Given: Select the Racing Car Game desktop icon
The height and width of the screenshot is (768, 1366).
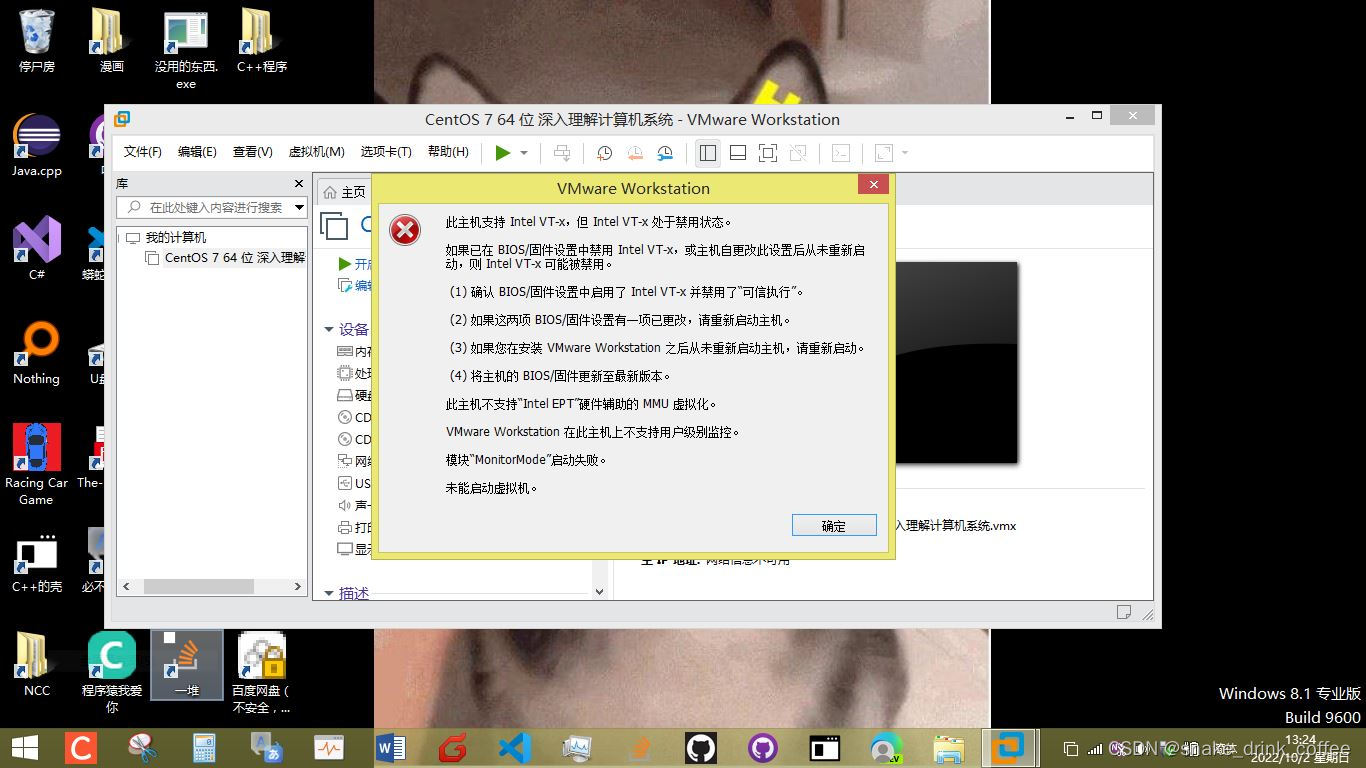Looking at the screenshot, I should click(x=37, y=465).
